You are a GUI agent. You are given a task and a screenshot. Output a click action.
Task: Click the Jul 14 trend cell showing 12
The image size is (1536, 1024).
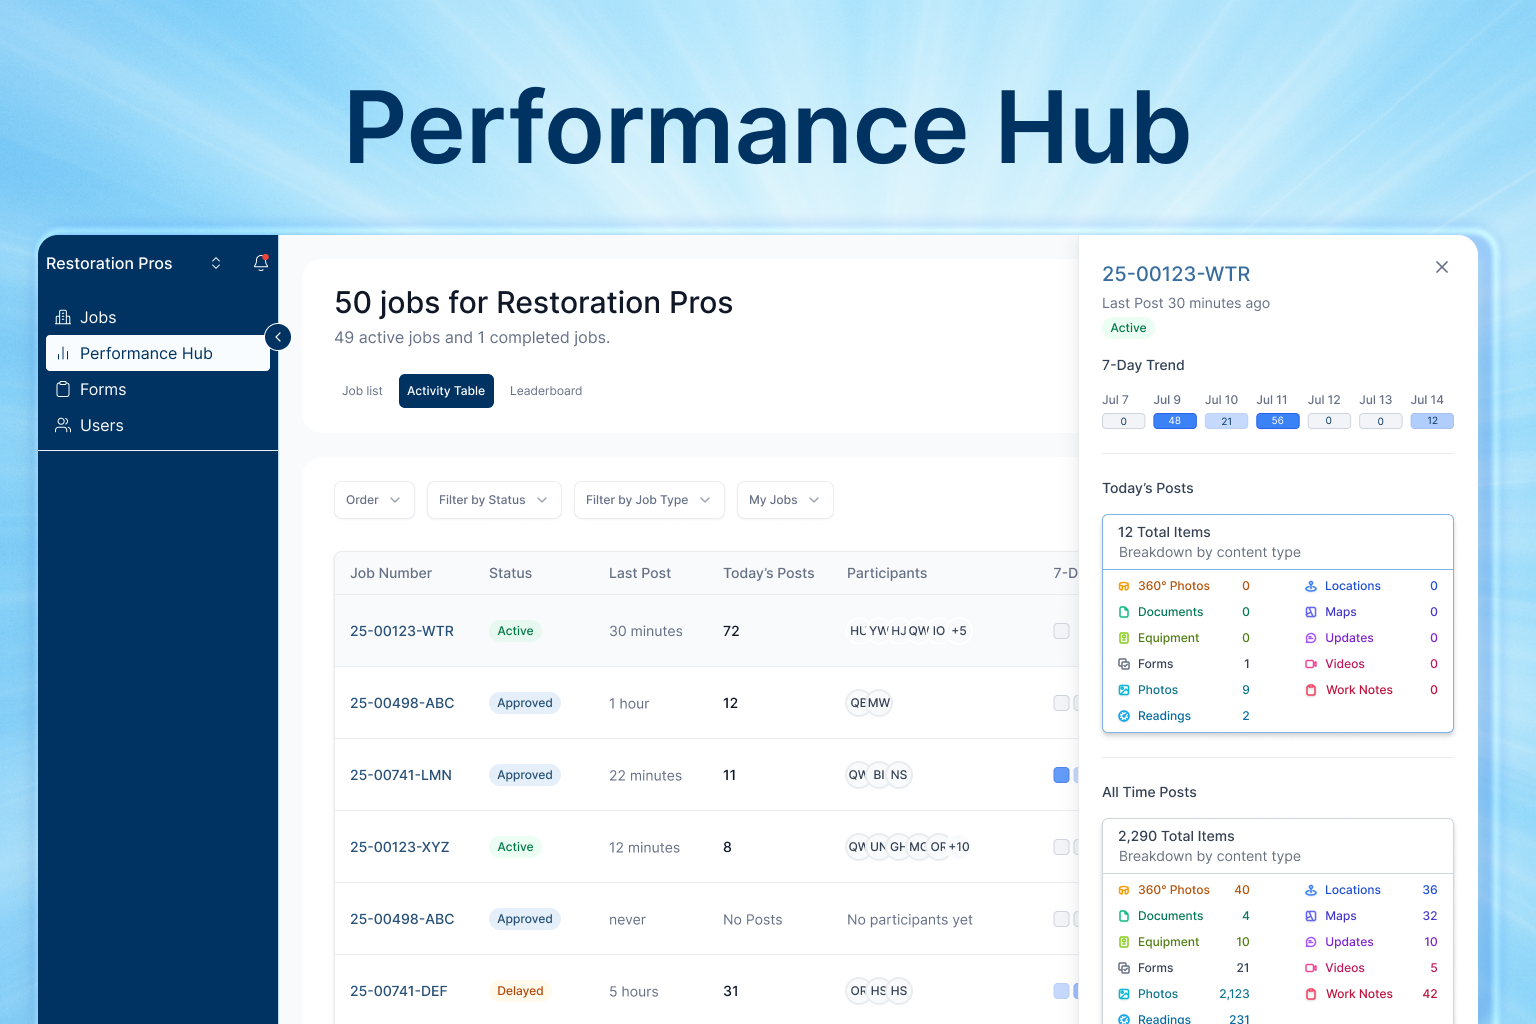[x=1432, y=421]
